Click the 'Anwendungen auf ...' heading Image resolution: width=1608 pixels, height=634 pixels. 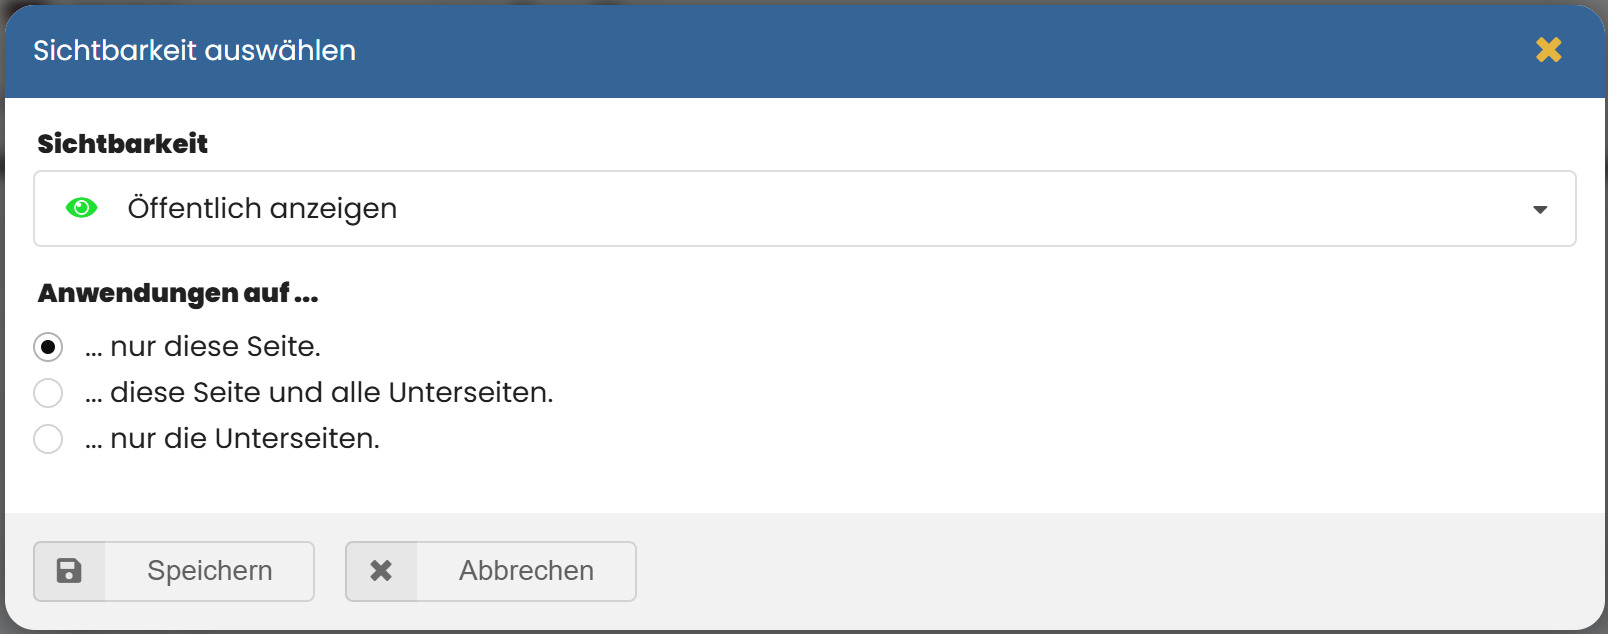(x=178, y=293)
